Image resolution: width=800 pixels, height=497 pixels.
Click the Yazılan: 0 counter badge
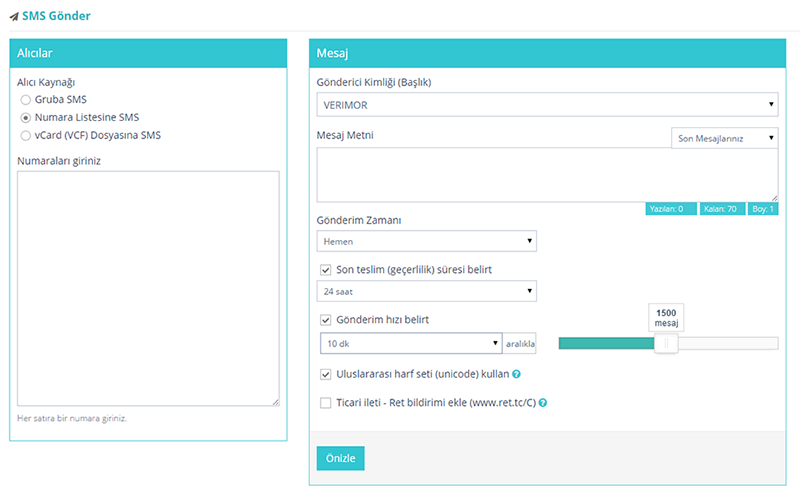671,209
